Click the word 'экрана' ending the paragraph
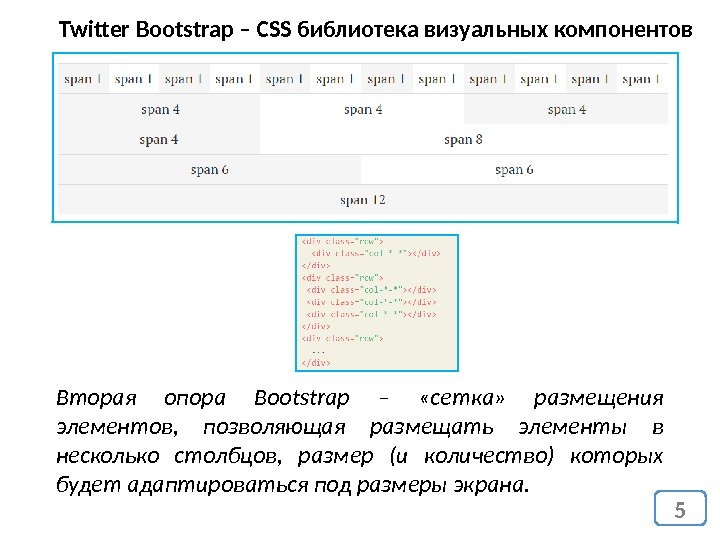 pos(491,485)
